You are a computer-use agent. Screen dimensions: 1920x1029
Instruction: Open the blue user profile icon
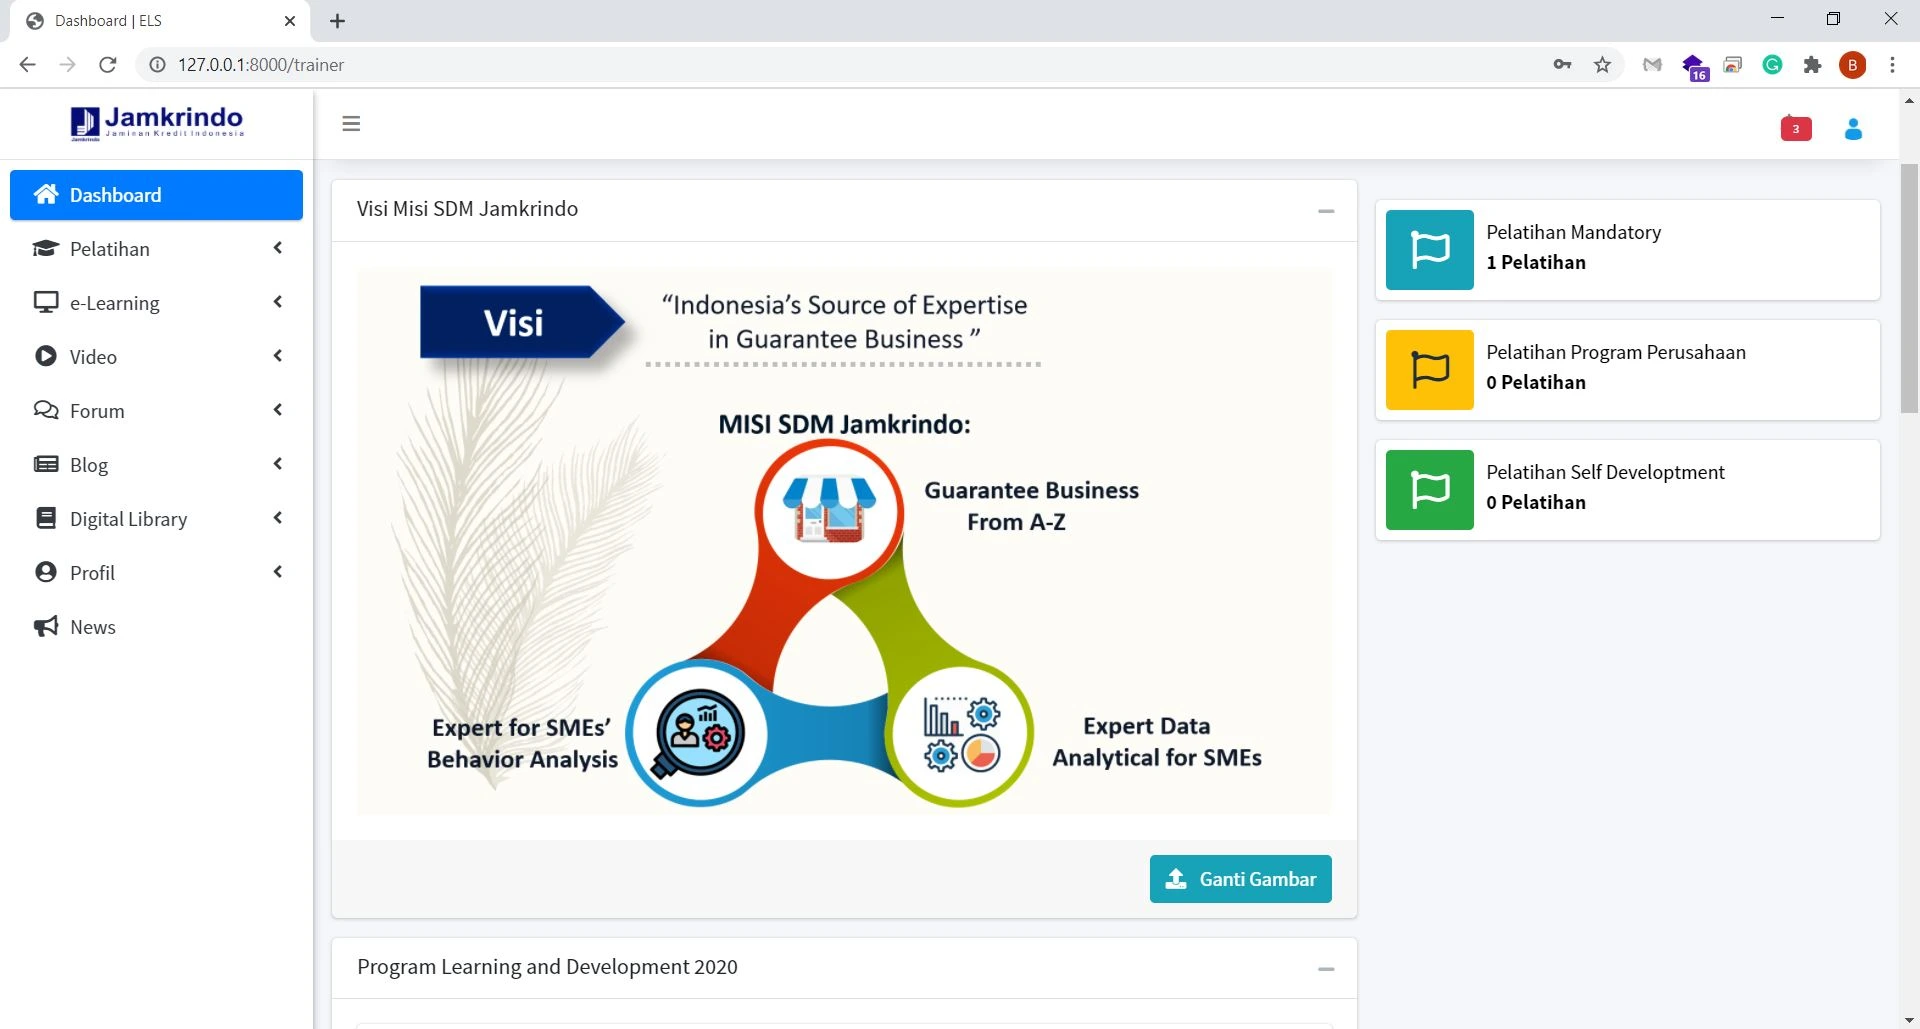pos(1853,129)
